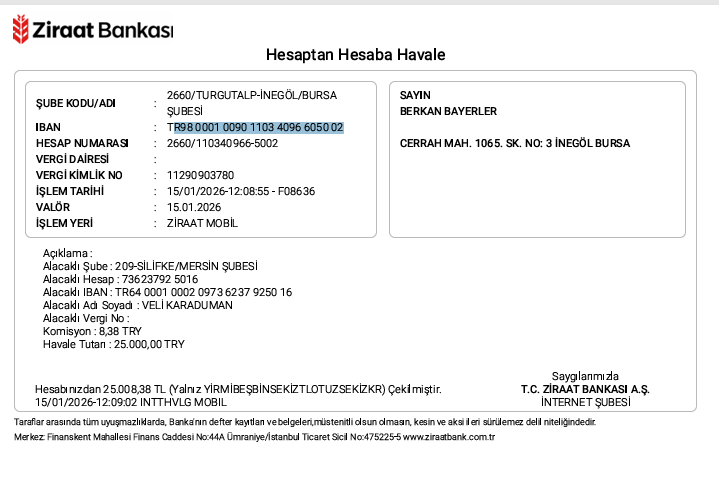This screenshot has height=500, width=719.
Task: Click the 'IBAN' field label
Action: 48,127
